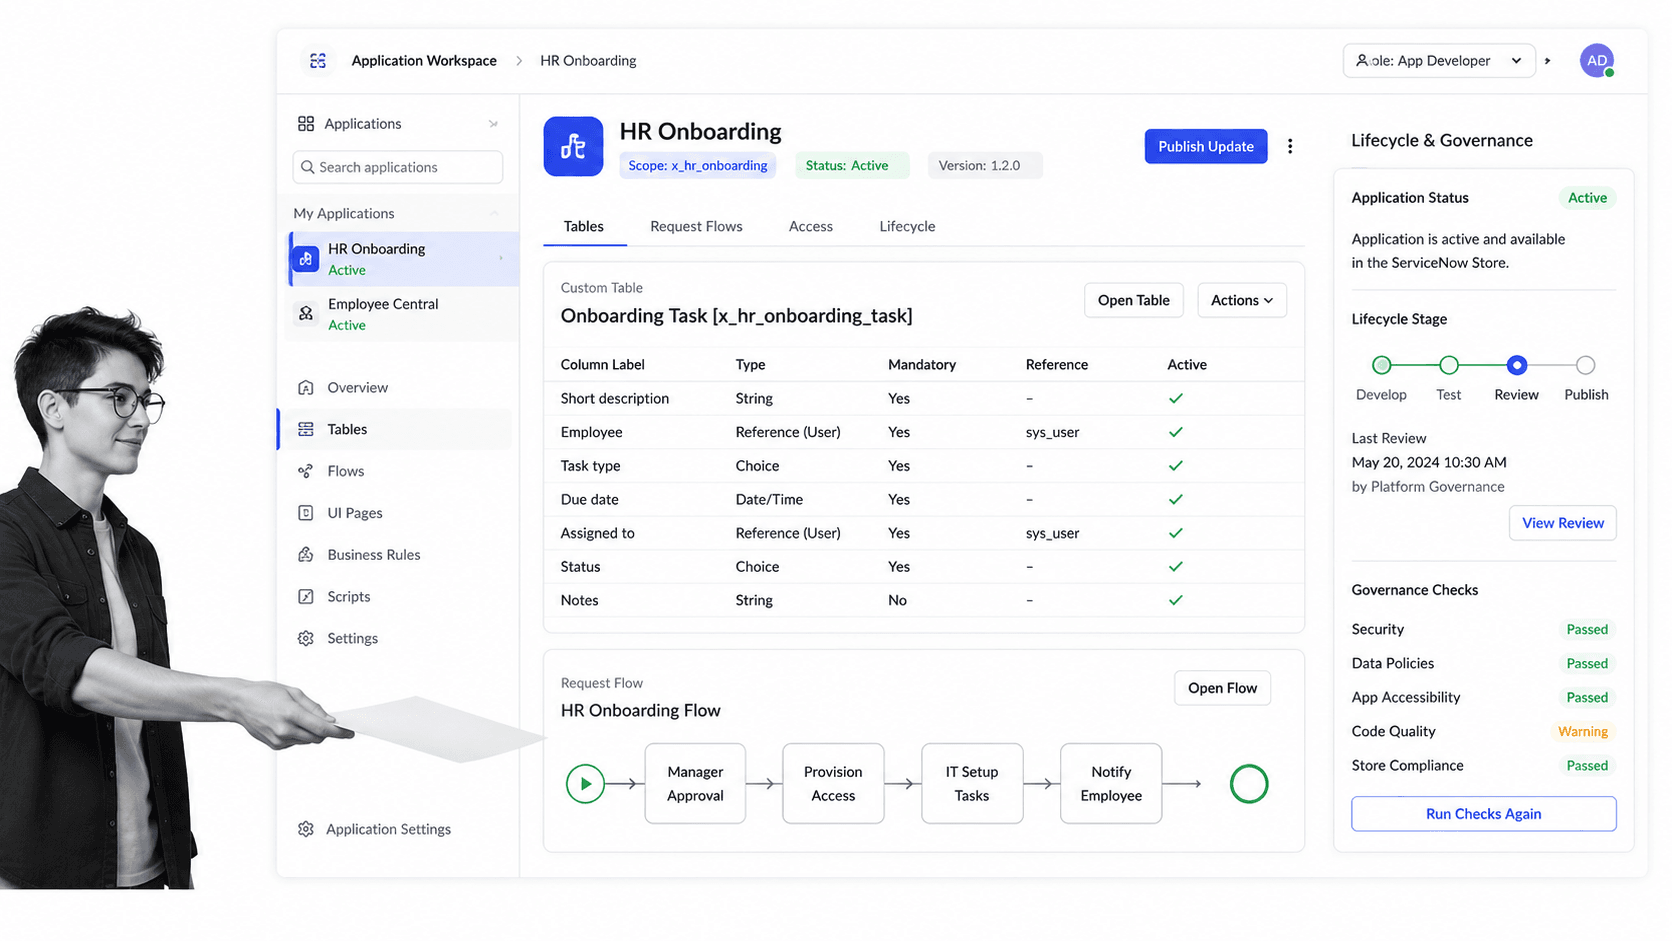Click the Version: 1.2.0 tag
1672x941 pixels.
(x=985, y=166)
